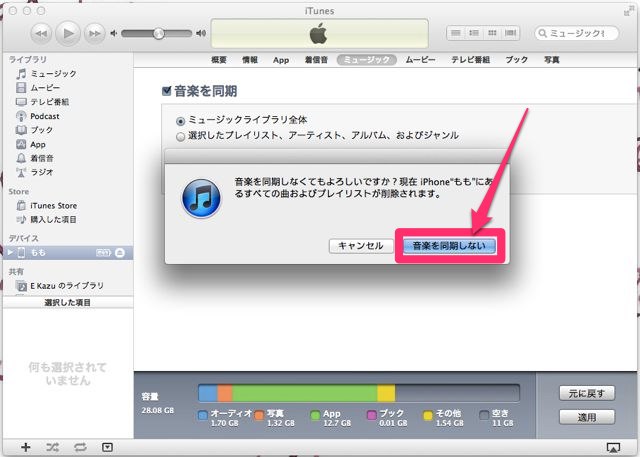Enter full screen with the arrows icon
The height and width of the screenshot is (457, 640).
point(628,11)
